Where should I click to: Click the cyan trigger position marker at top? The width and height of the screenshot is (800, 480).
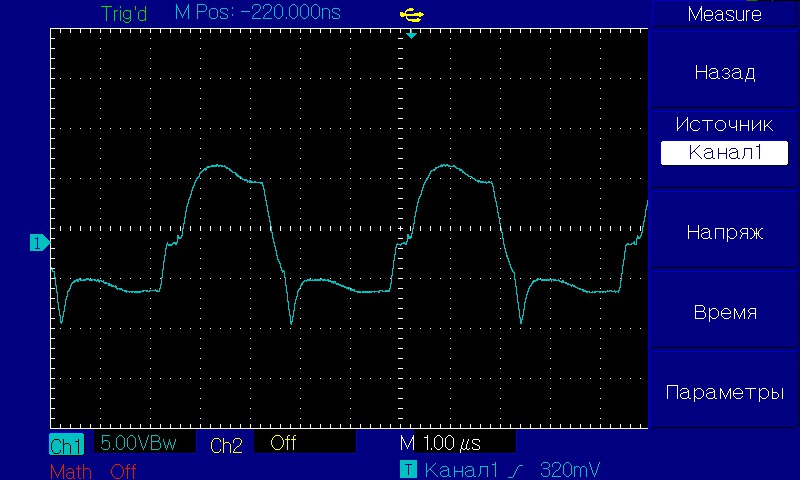410,34
